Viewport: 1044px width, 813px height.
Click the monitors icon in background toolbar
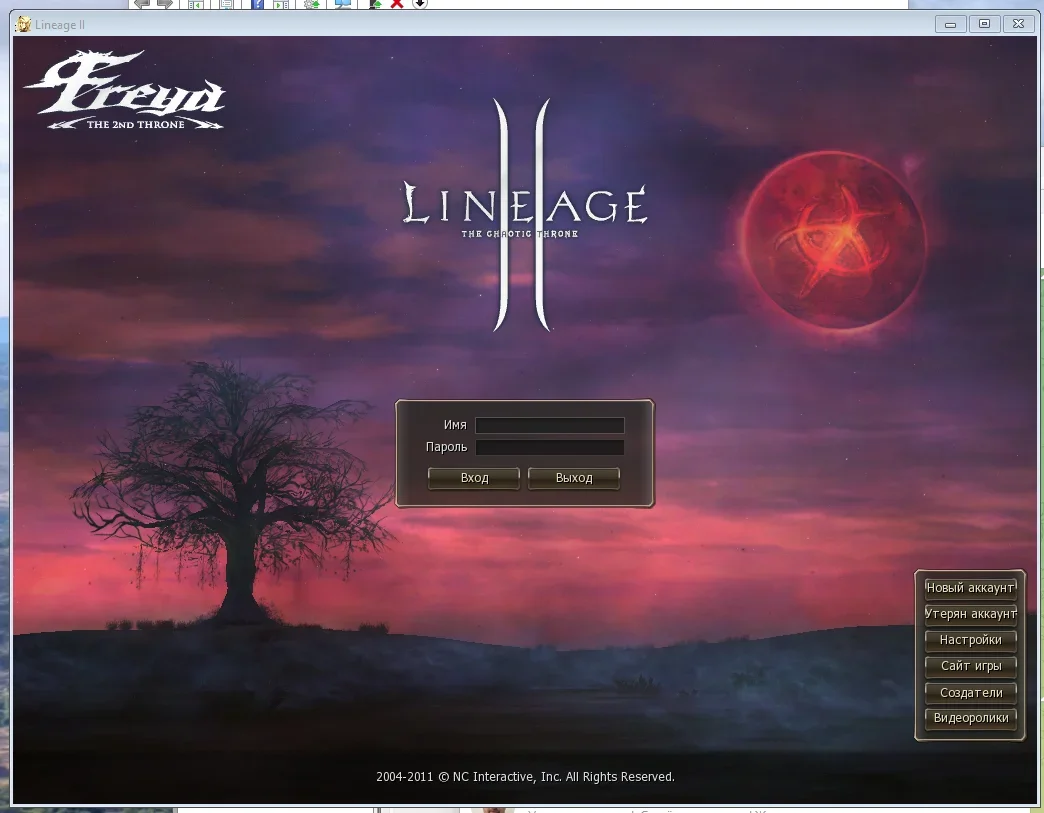click(x=342, y=3)
